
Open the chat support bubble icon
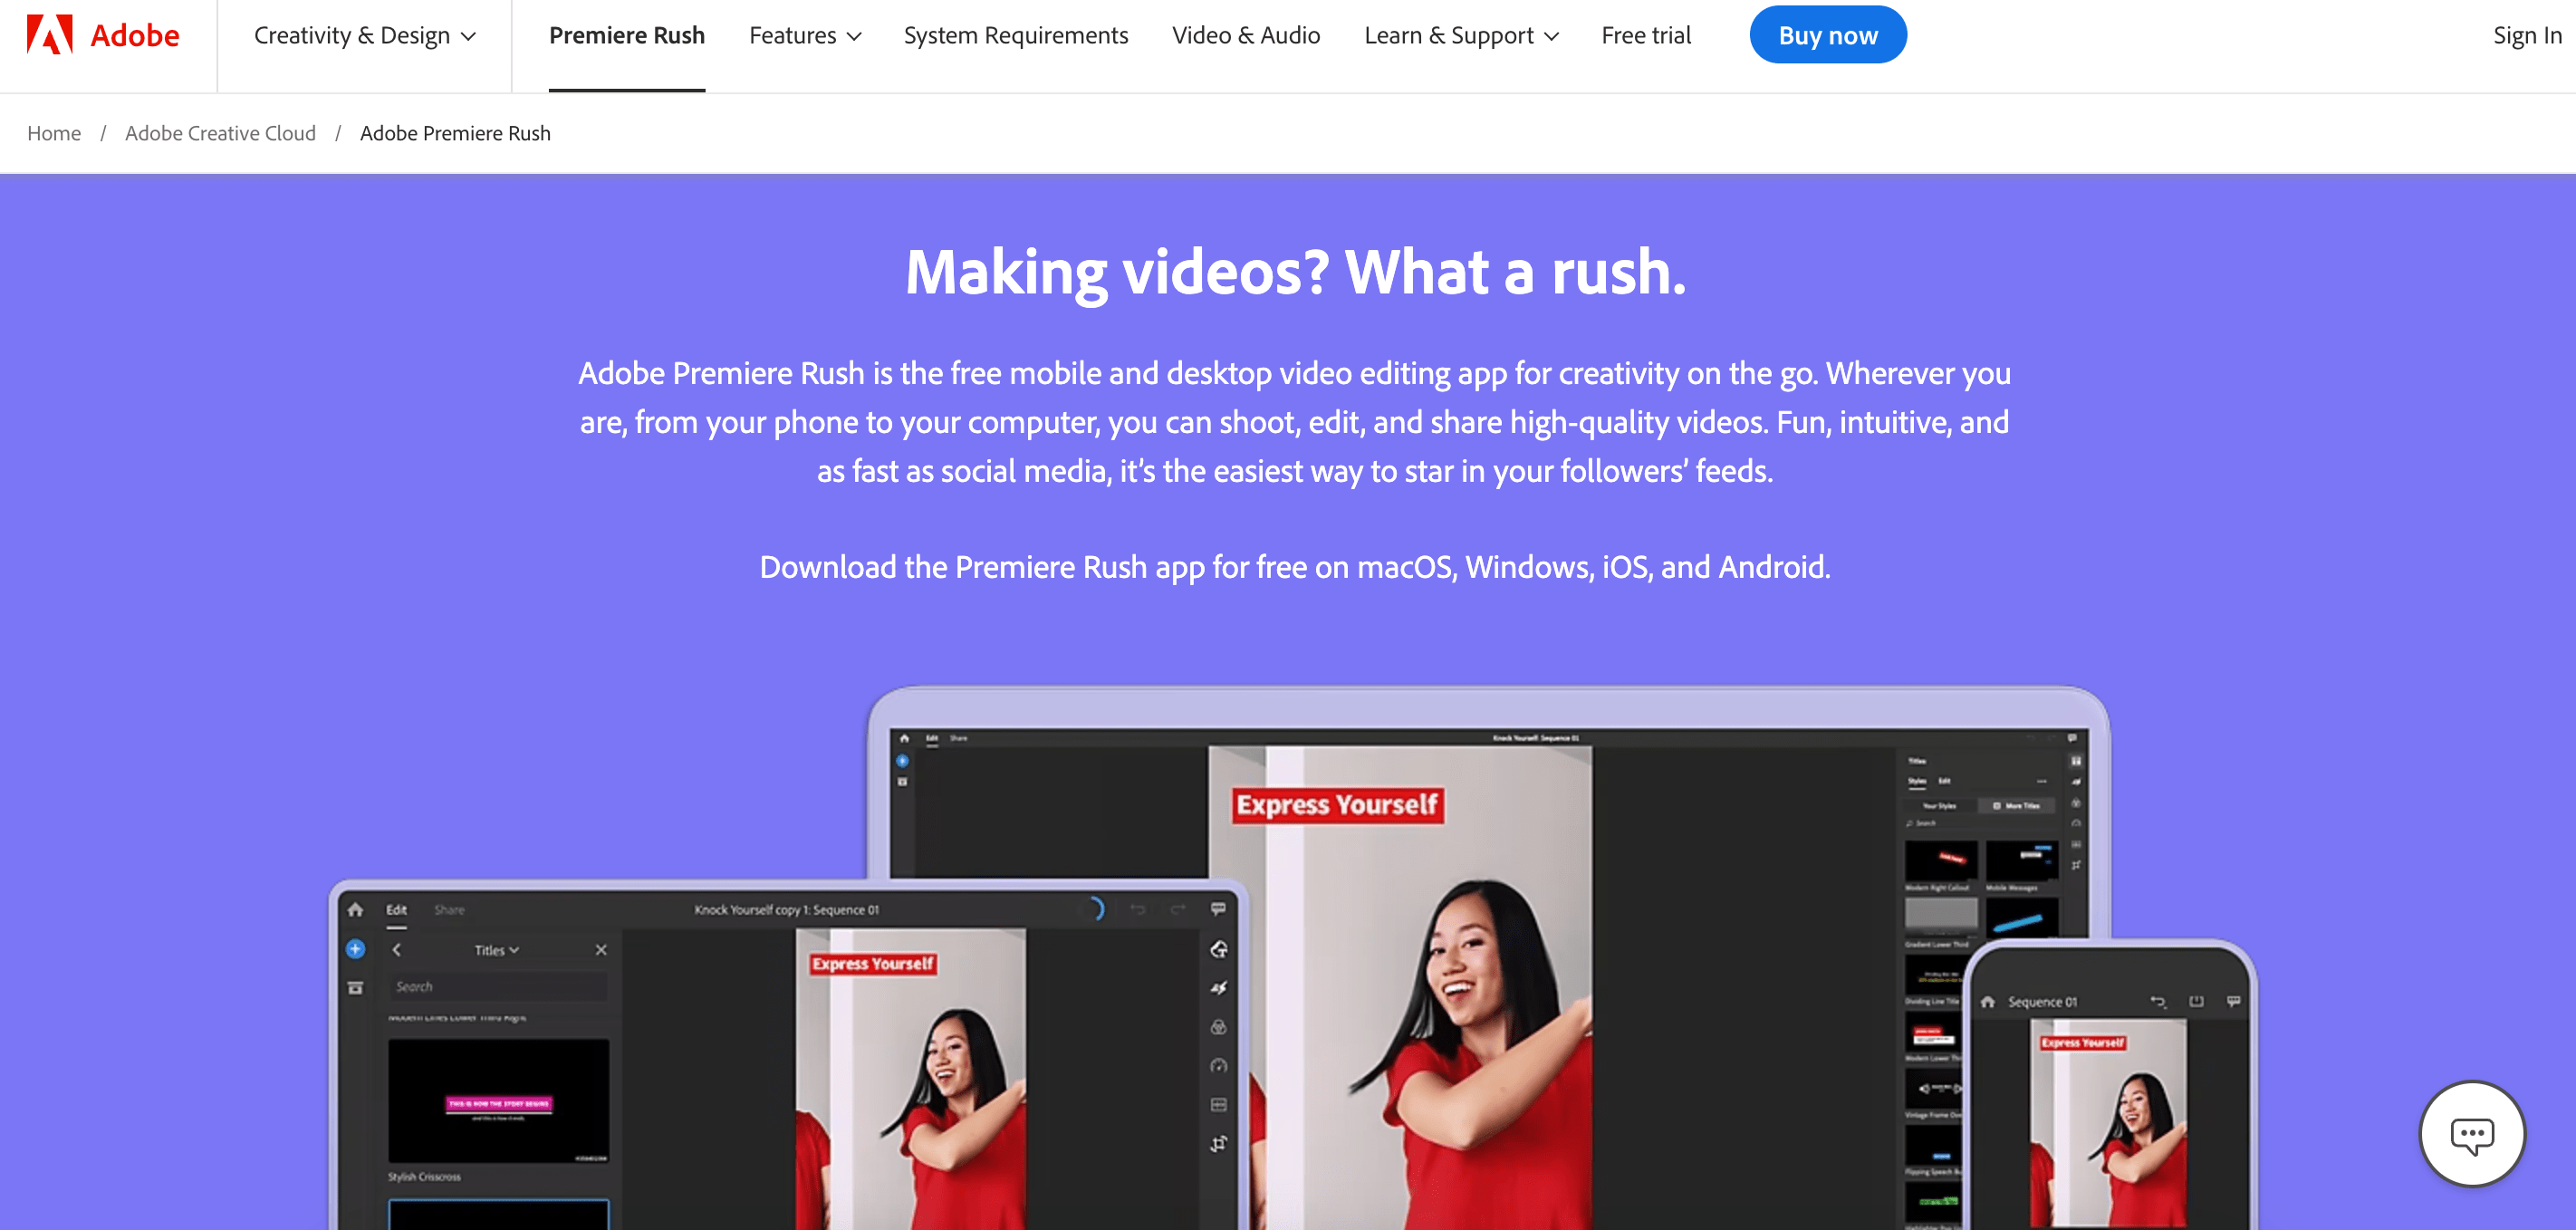coord(2471,1134)
